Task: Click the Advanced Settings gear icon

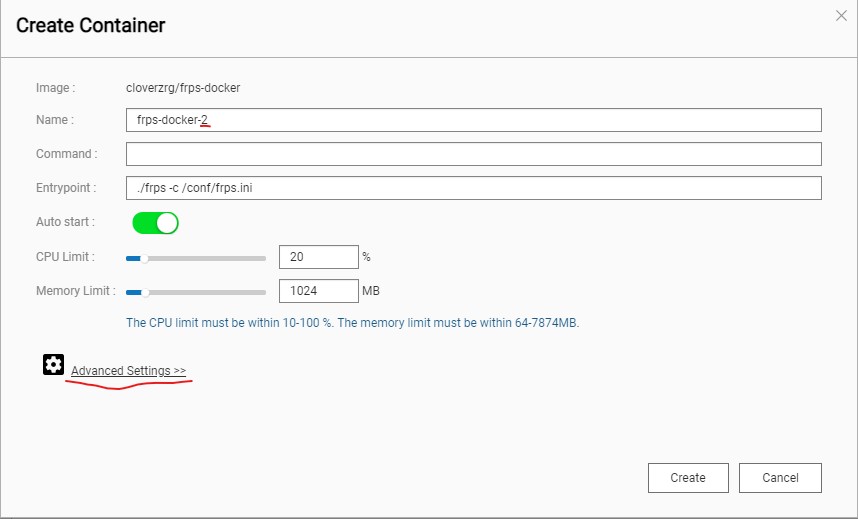Action: coord(53,365)
